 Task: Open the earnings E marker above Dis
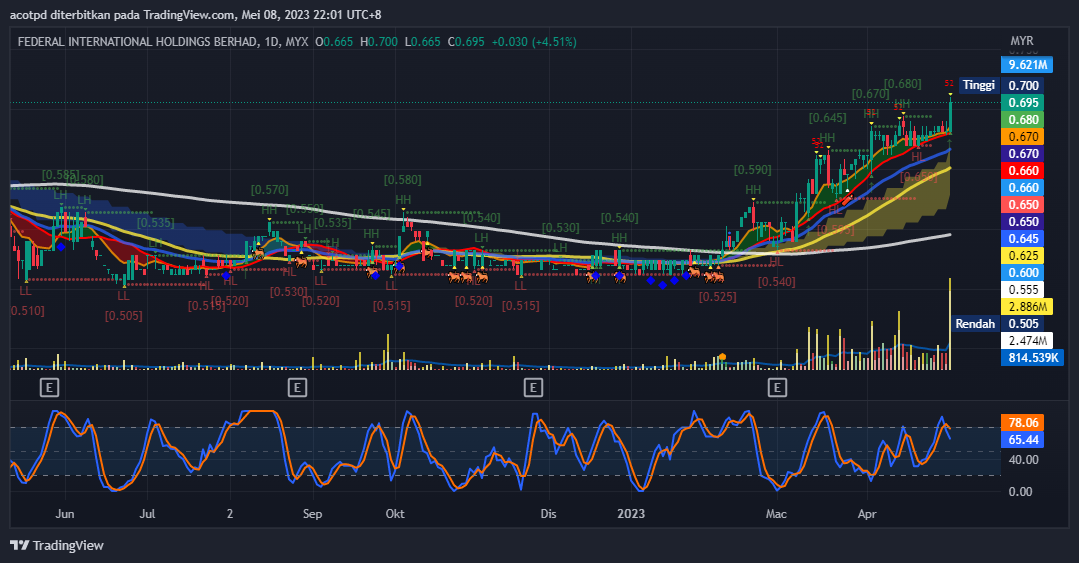point(533,387)
